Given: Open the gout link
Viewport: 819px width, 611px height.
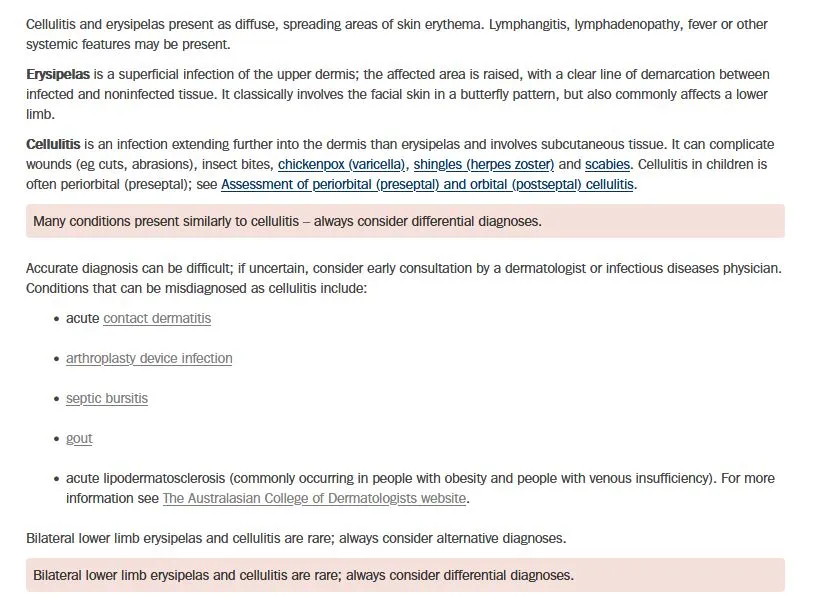Looking at the screenshot, I should click(x=79, y=438).
